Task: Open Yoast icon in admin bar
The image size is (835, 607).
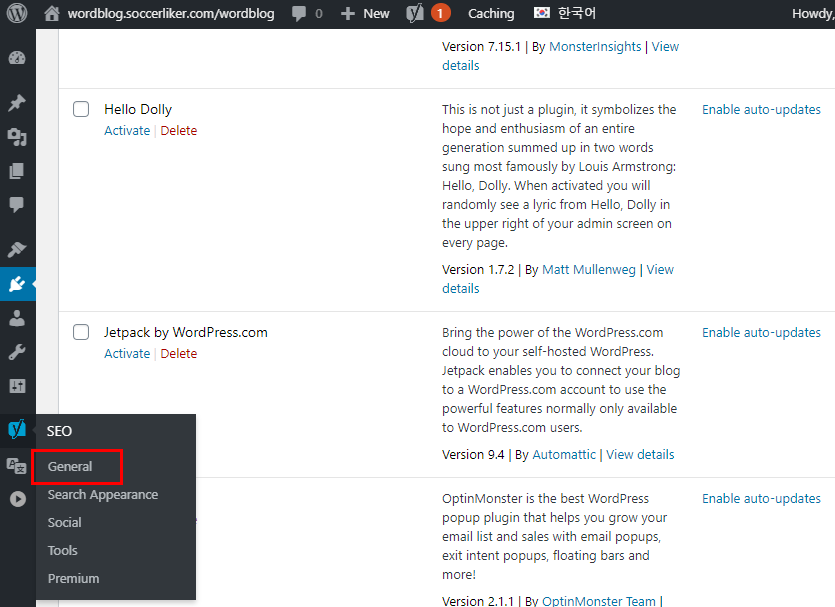Action: 415,13
